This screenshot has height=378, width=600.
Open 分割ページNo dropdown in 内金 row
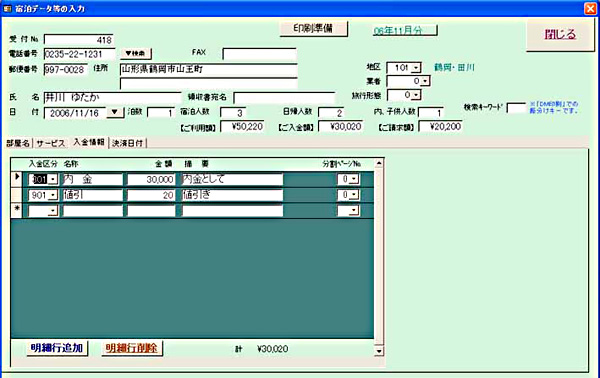[354, 179]
